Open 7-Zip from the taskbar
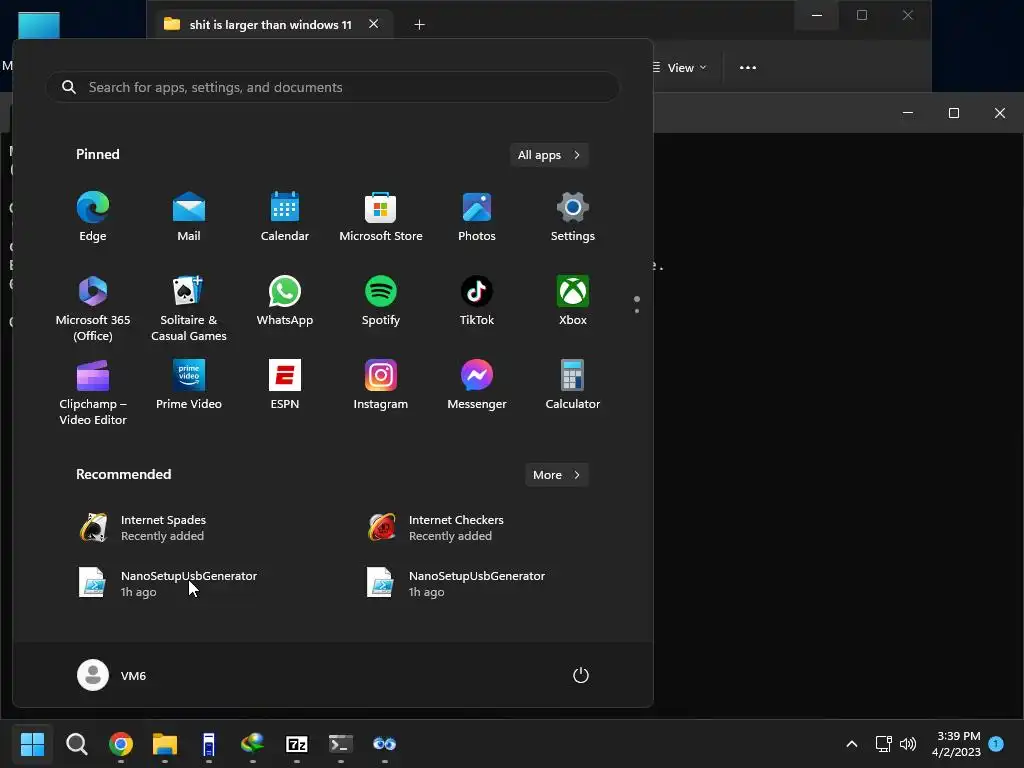 296,744
